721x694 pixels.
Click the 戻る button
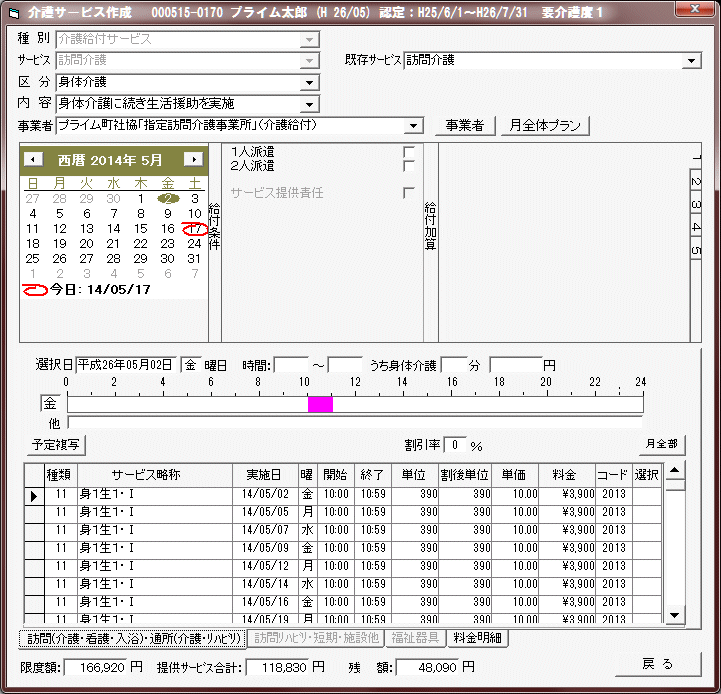point(657,664)
